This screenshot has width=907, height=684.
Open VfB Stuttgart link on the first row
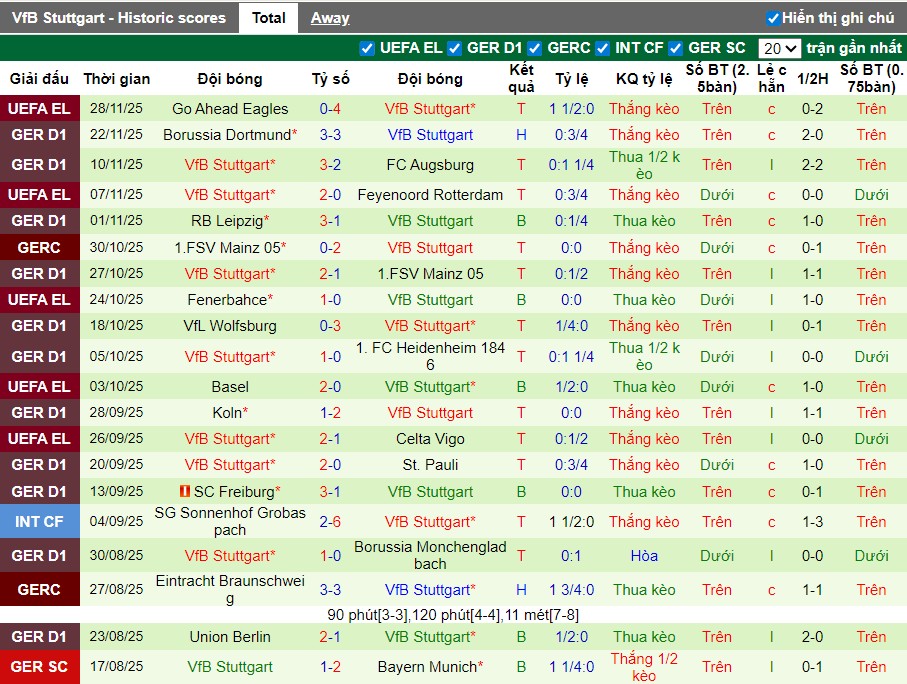430,109
